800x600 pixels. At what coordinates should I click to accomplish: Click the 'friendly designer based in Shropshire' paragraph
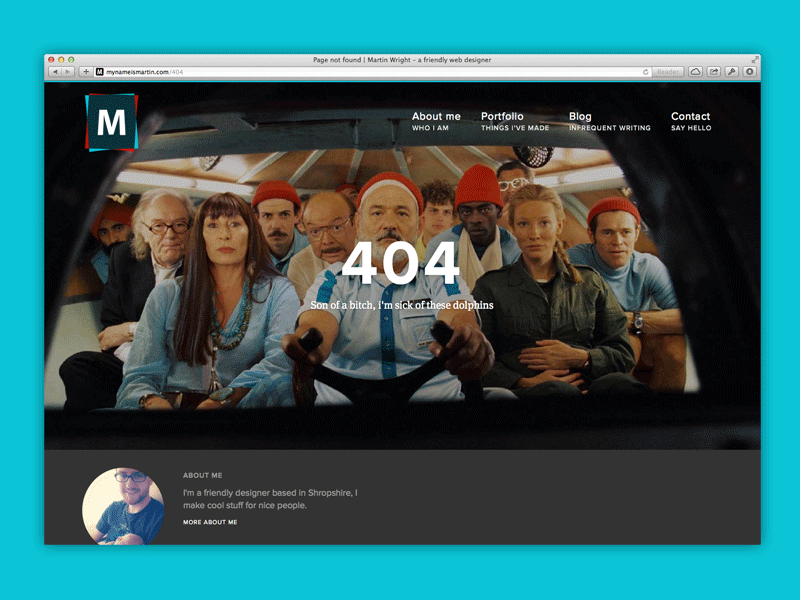(x=270, y=499)
